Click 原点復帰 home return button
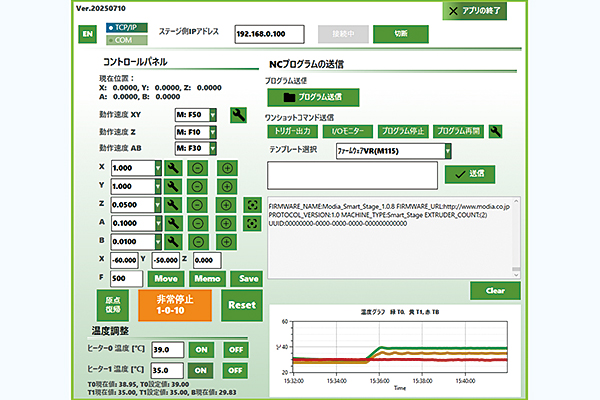600x400 pixels. [x=113, y=305]
